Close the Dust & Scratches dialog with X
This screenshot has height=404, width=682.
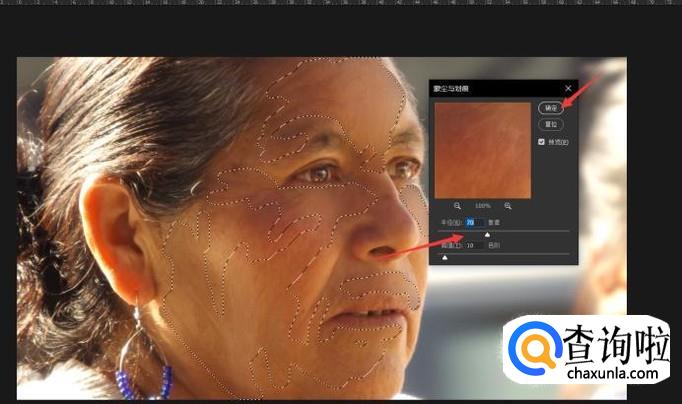coord(568,89)
